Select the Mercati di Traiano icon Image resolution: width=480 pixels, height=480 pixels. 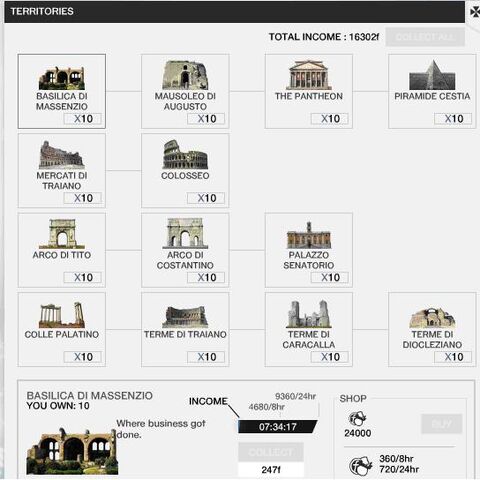[62, 154]
